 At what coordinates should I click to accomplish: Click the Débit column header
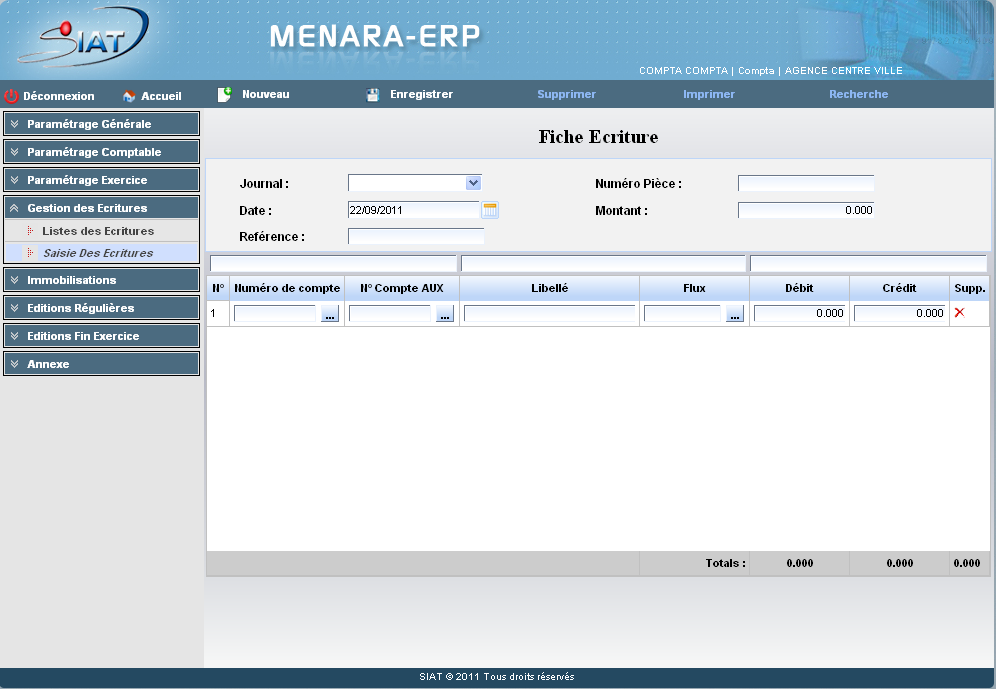point(799,288)
